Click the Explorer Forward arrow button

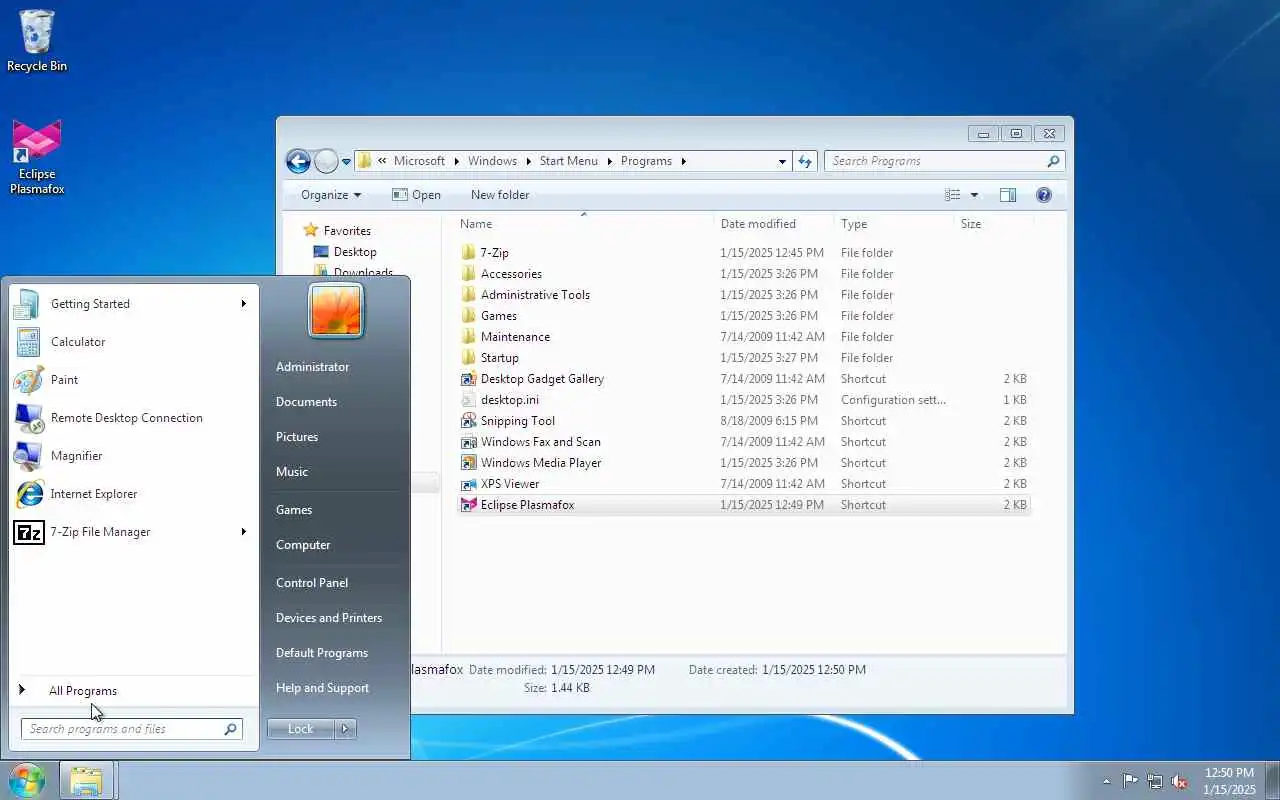(x=326, y=161)
